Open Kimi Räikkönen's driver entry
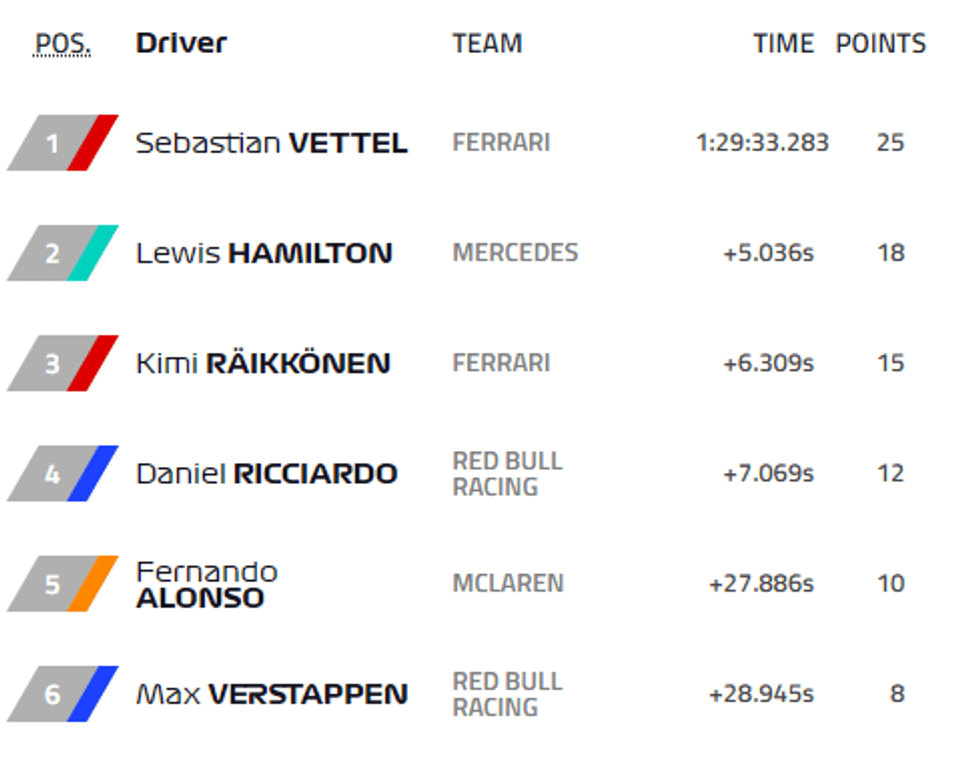980x778 pixels. (263, 363)
